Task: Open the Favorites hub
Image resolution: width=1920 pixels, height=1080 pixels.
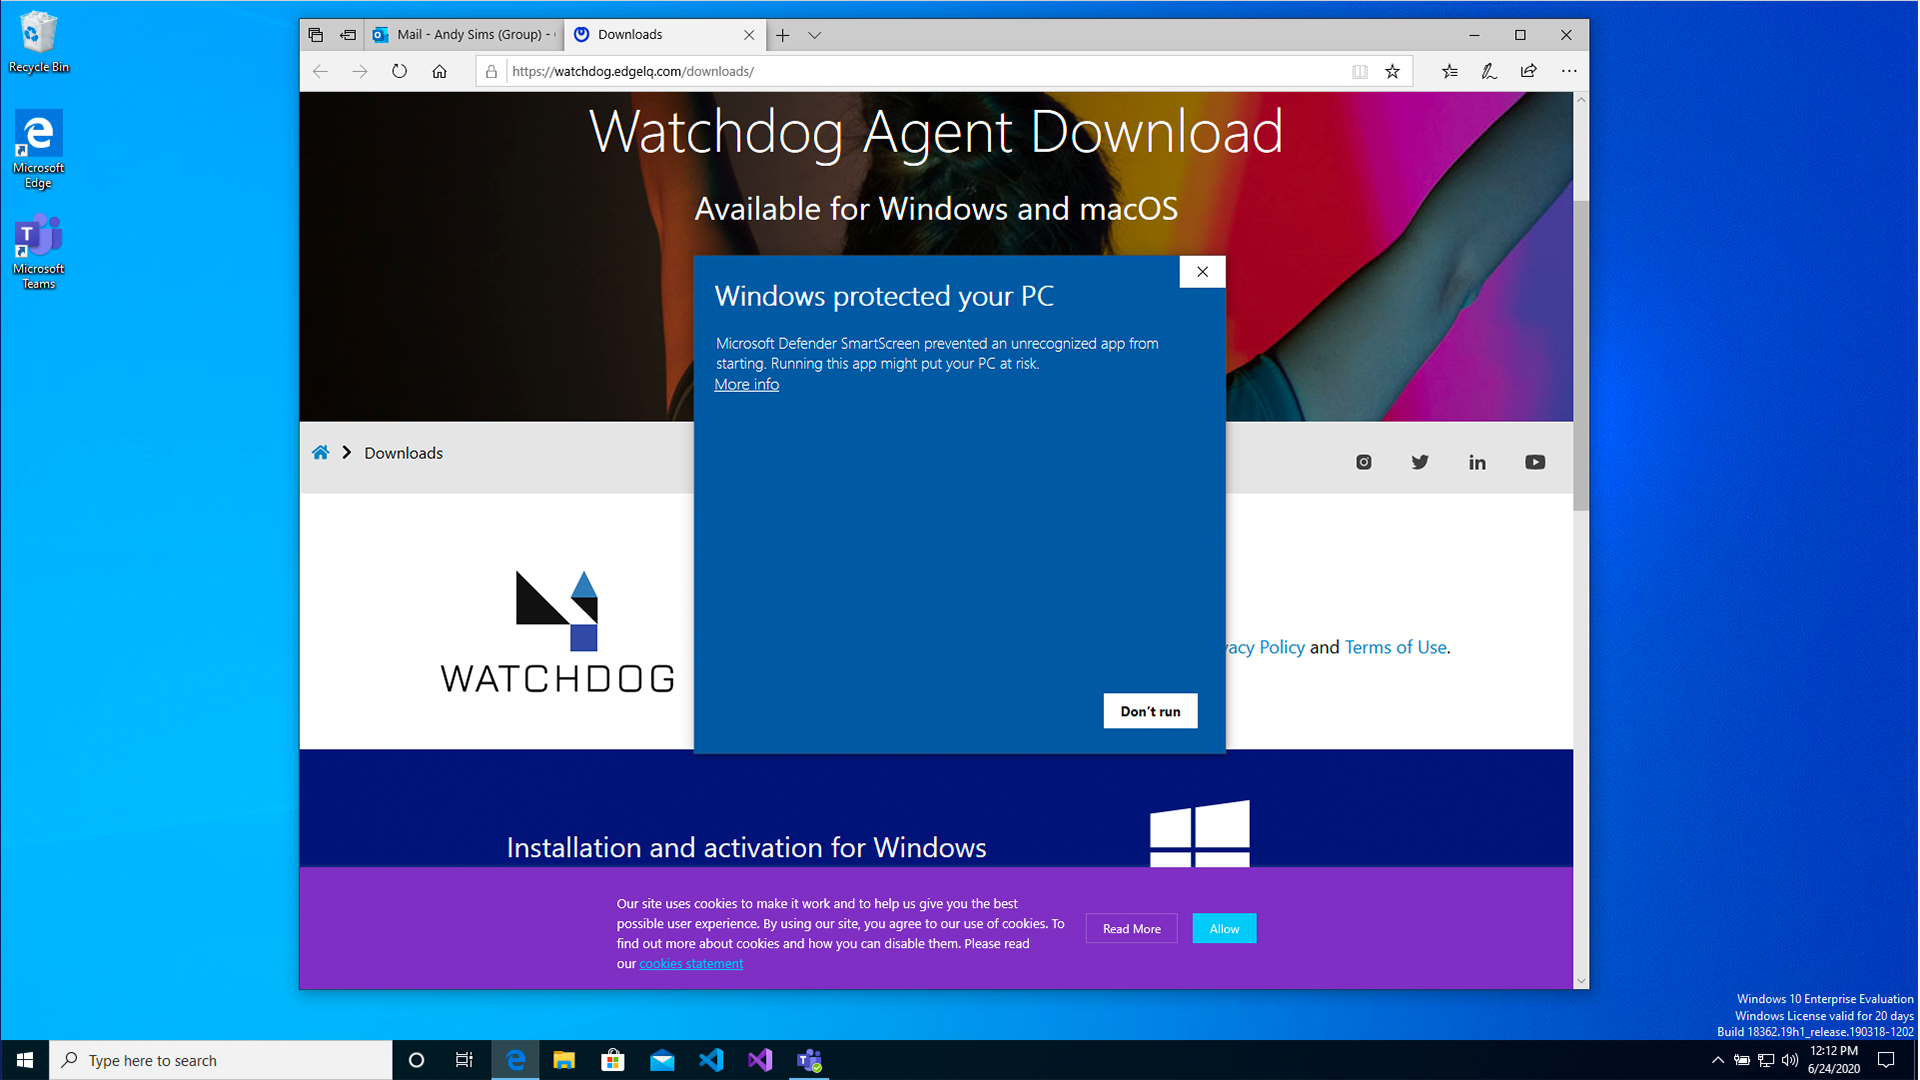Action: (x=1449, y=71)
